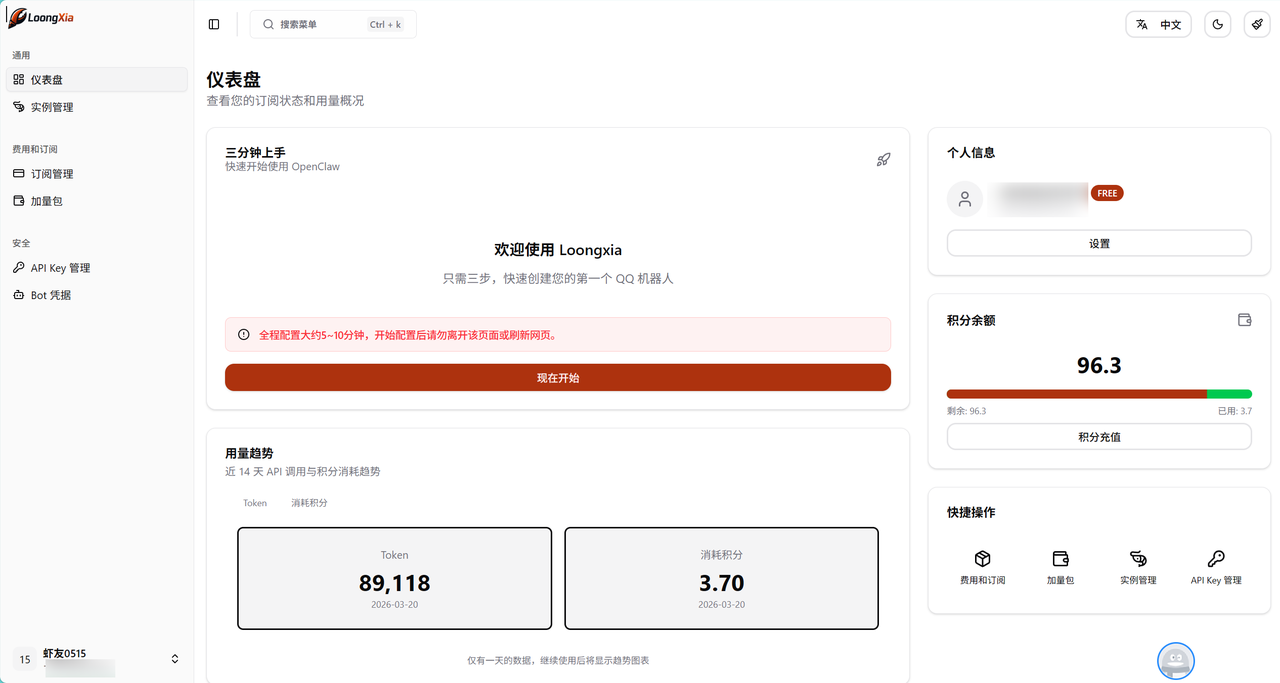Expand the 虾友0515 account menu
The height and width of the screenshot is (683, 1280).
click(x=97, y=659)
